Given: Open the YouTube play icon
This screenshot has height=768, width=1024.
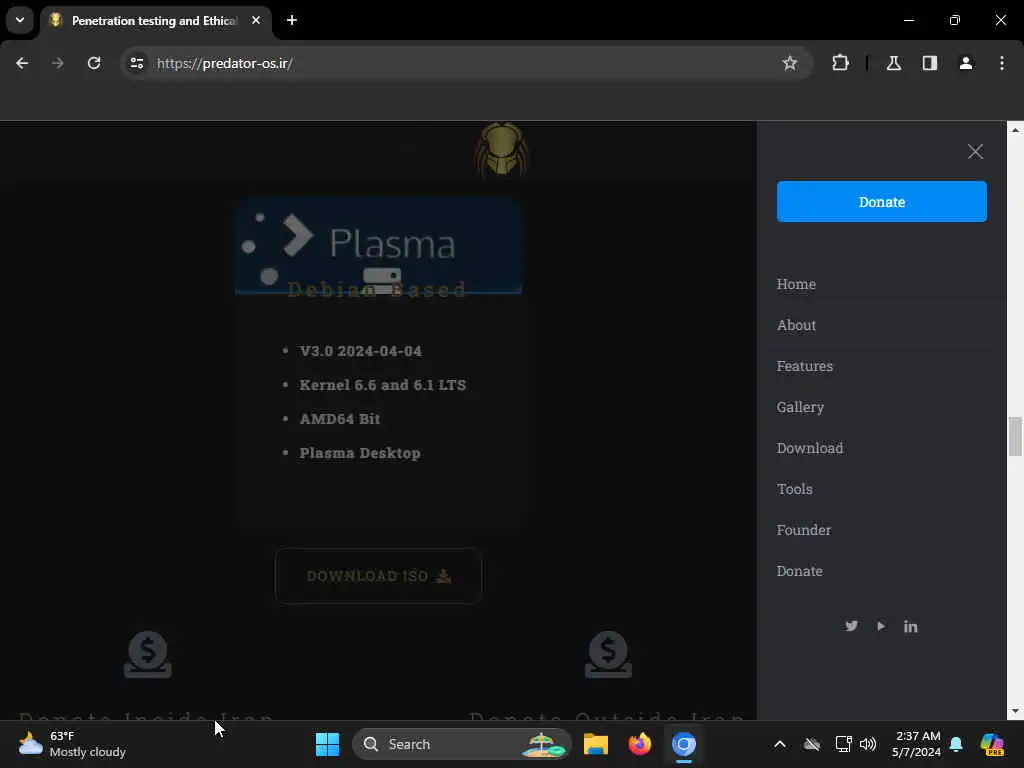Looking at the screenshot, I should 881,626.
